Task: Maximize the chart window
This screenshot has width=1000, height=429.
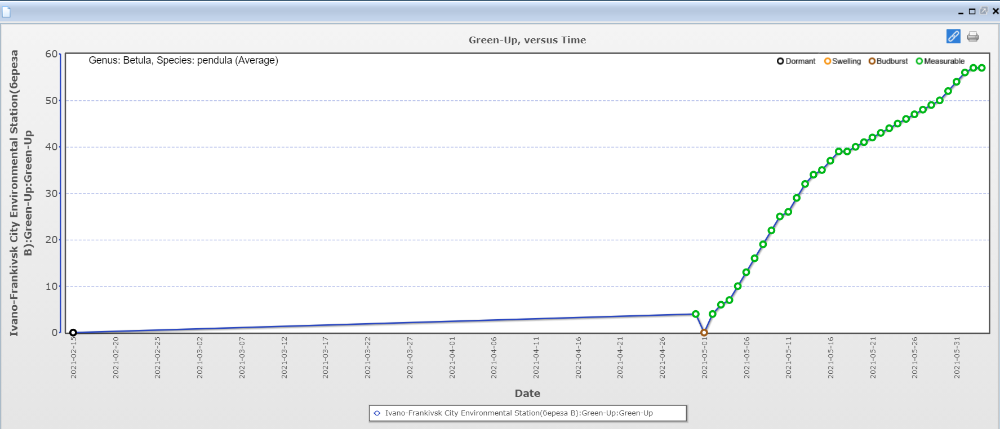Action: pyautogui.click(x=972, y=9)
